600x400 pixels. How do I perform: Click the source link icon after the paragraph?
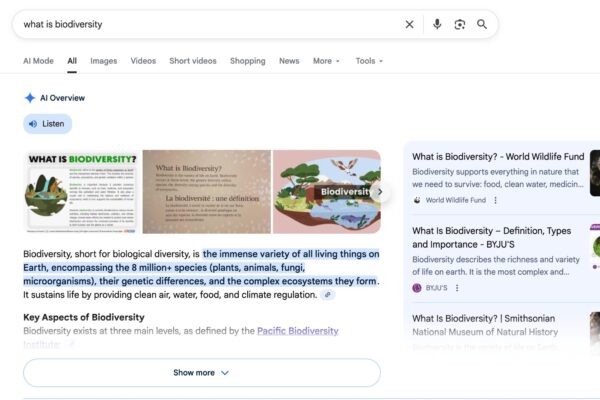point(329,295)
